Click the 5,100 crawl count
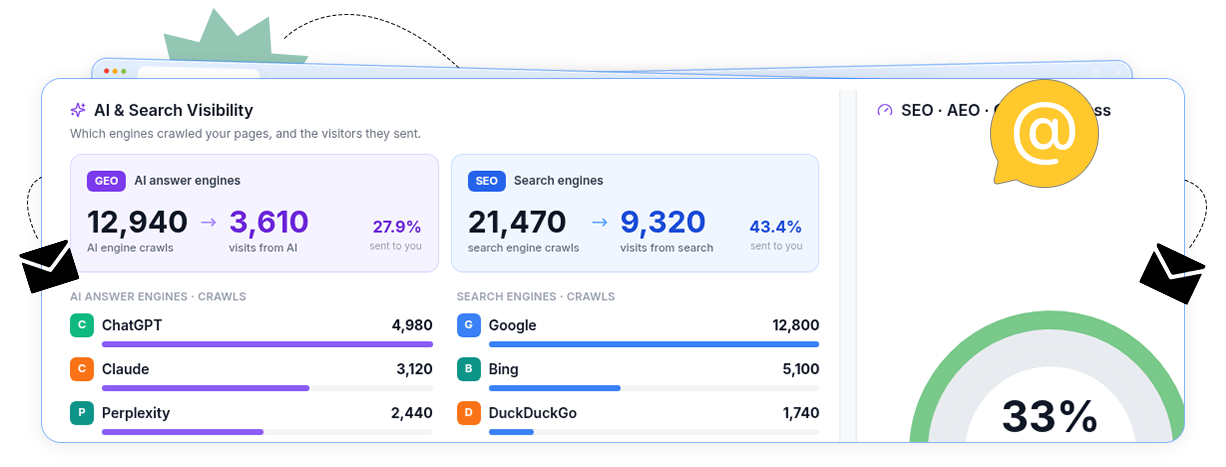1226x467 pixels. click(x=801, y=369)
